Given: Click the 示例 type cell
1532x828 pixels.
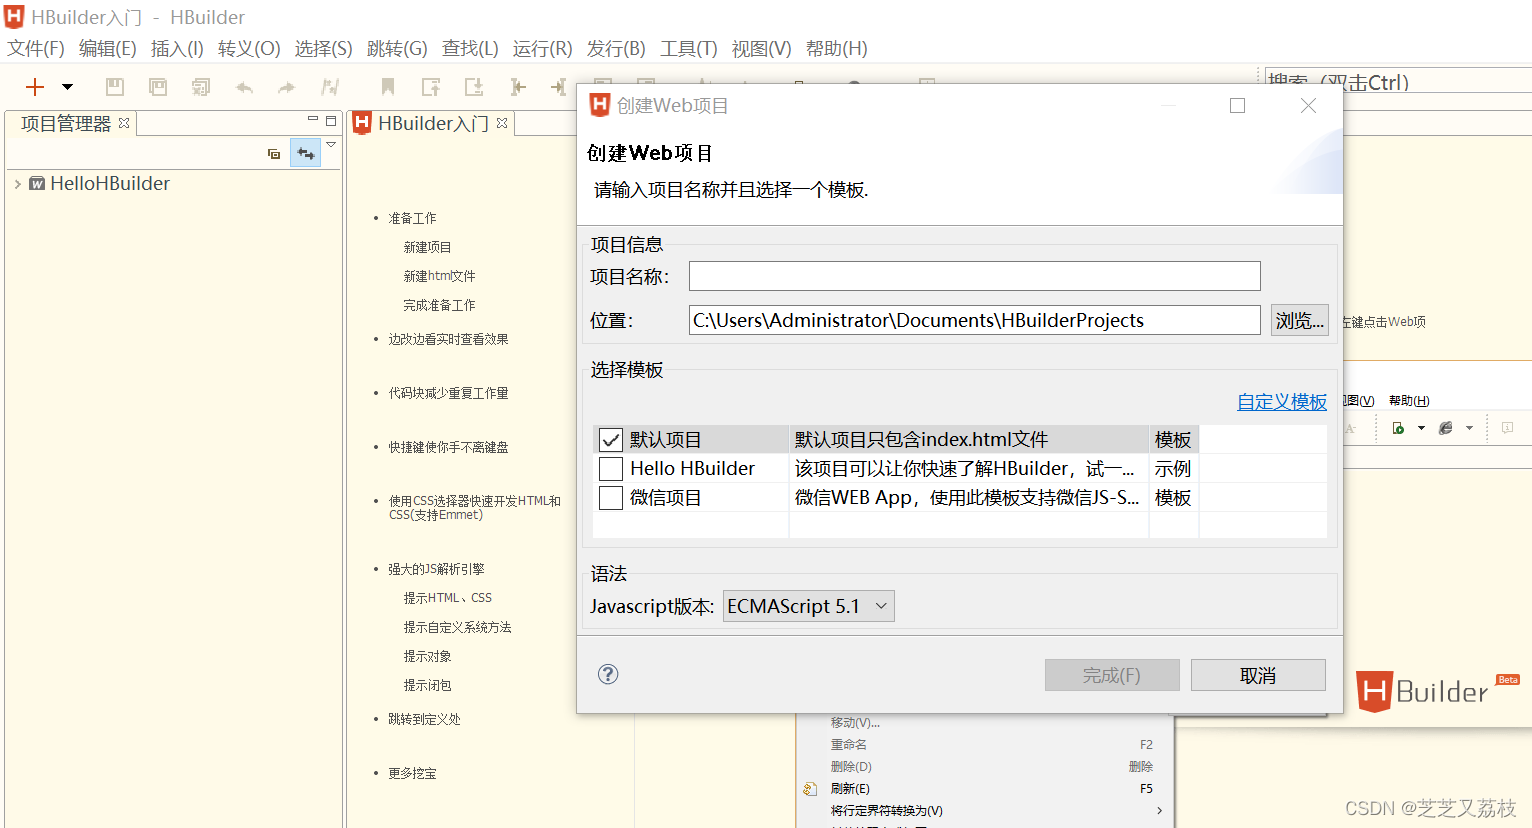Looking at the screenshot, I should point(1173,469).
